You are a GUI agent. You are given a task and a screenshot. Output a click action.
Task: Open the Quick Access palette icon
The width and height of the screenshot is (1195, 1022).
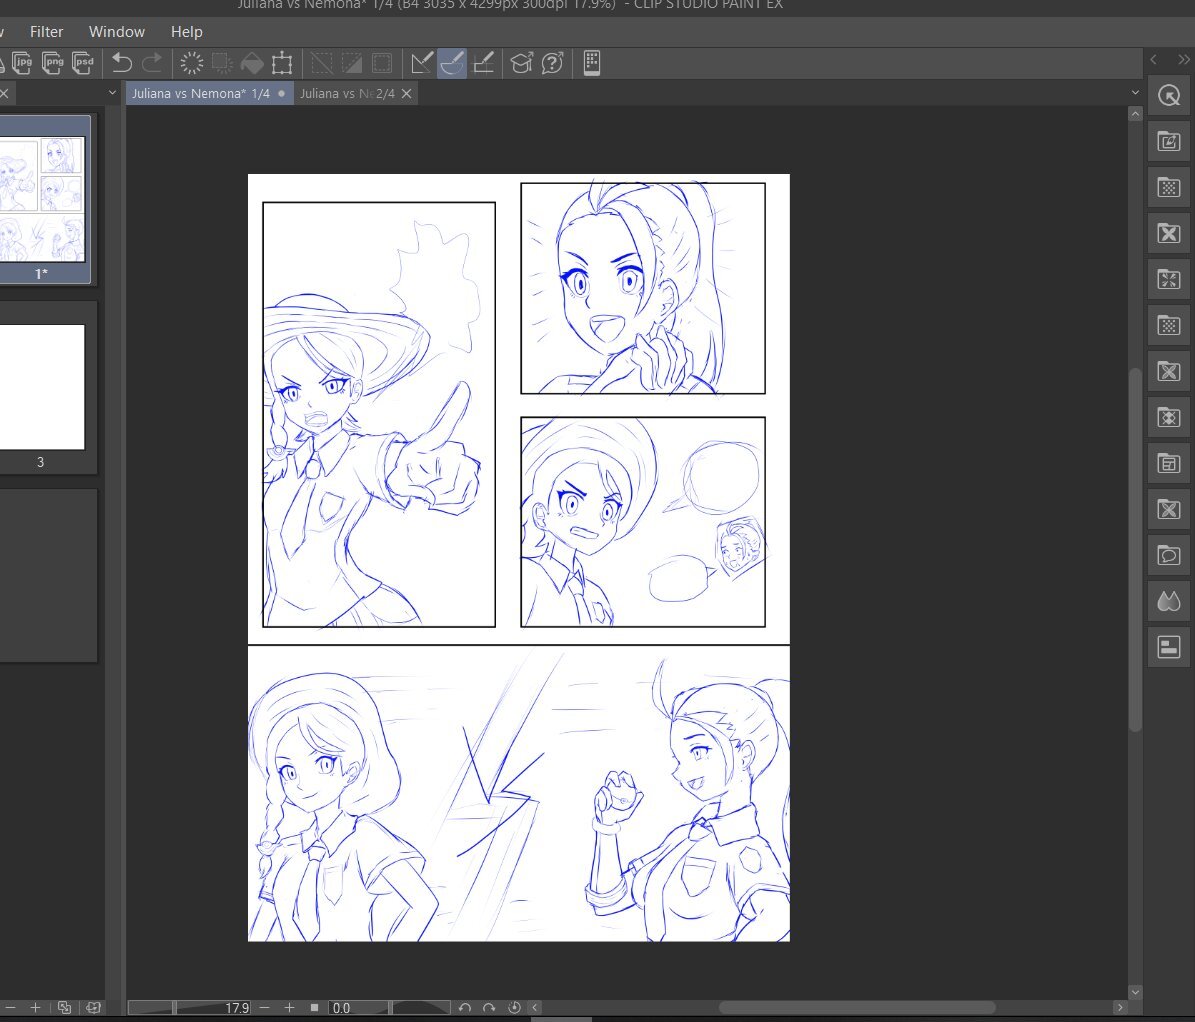[x=1169, y=95]
